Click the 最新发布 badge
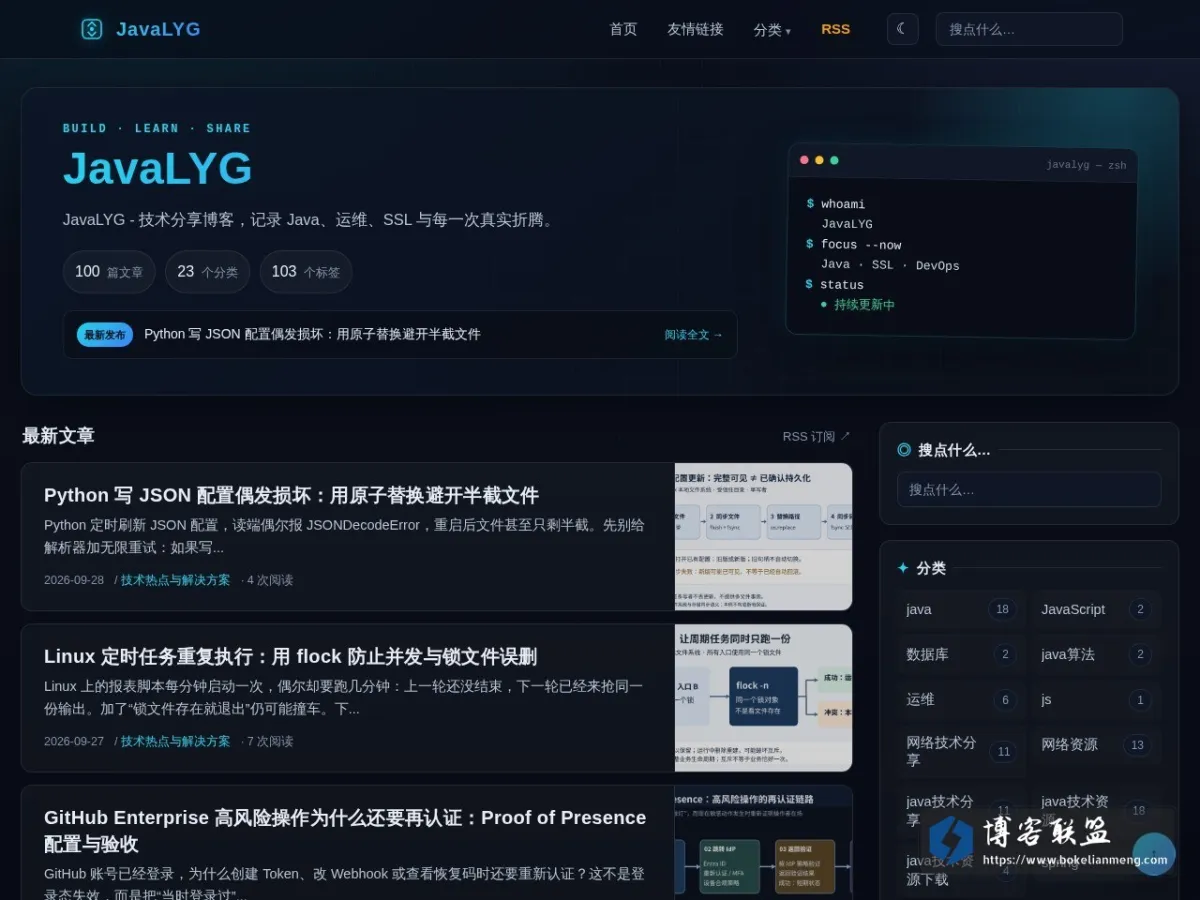 click(x=105, y=335)
